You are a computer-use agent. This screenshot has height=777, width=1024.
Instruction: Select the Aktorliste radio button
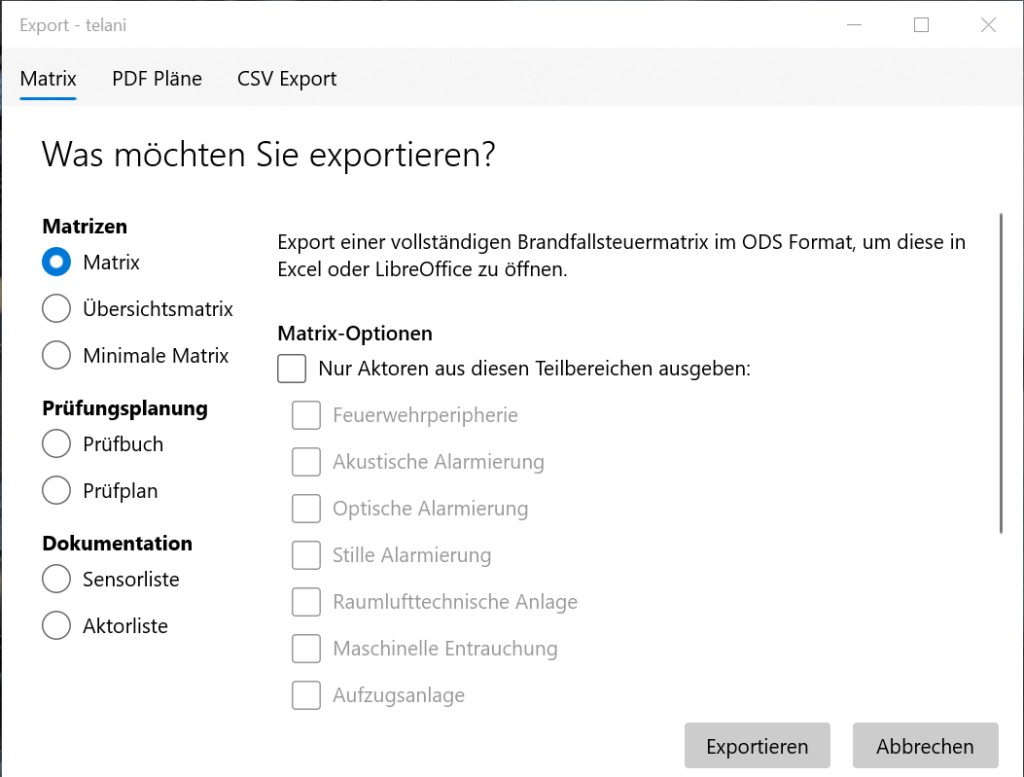[x=56, y=626]
